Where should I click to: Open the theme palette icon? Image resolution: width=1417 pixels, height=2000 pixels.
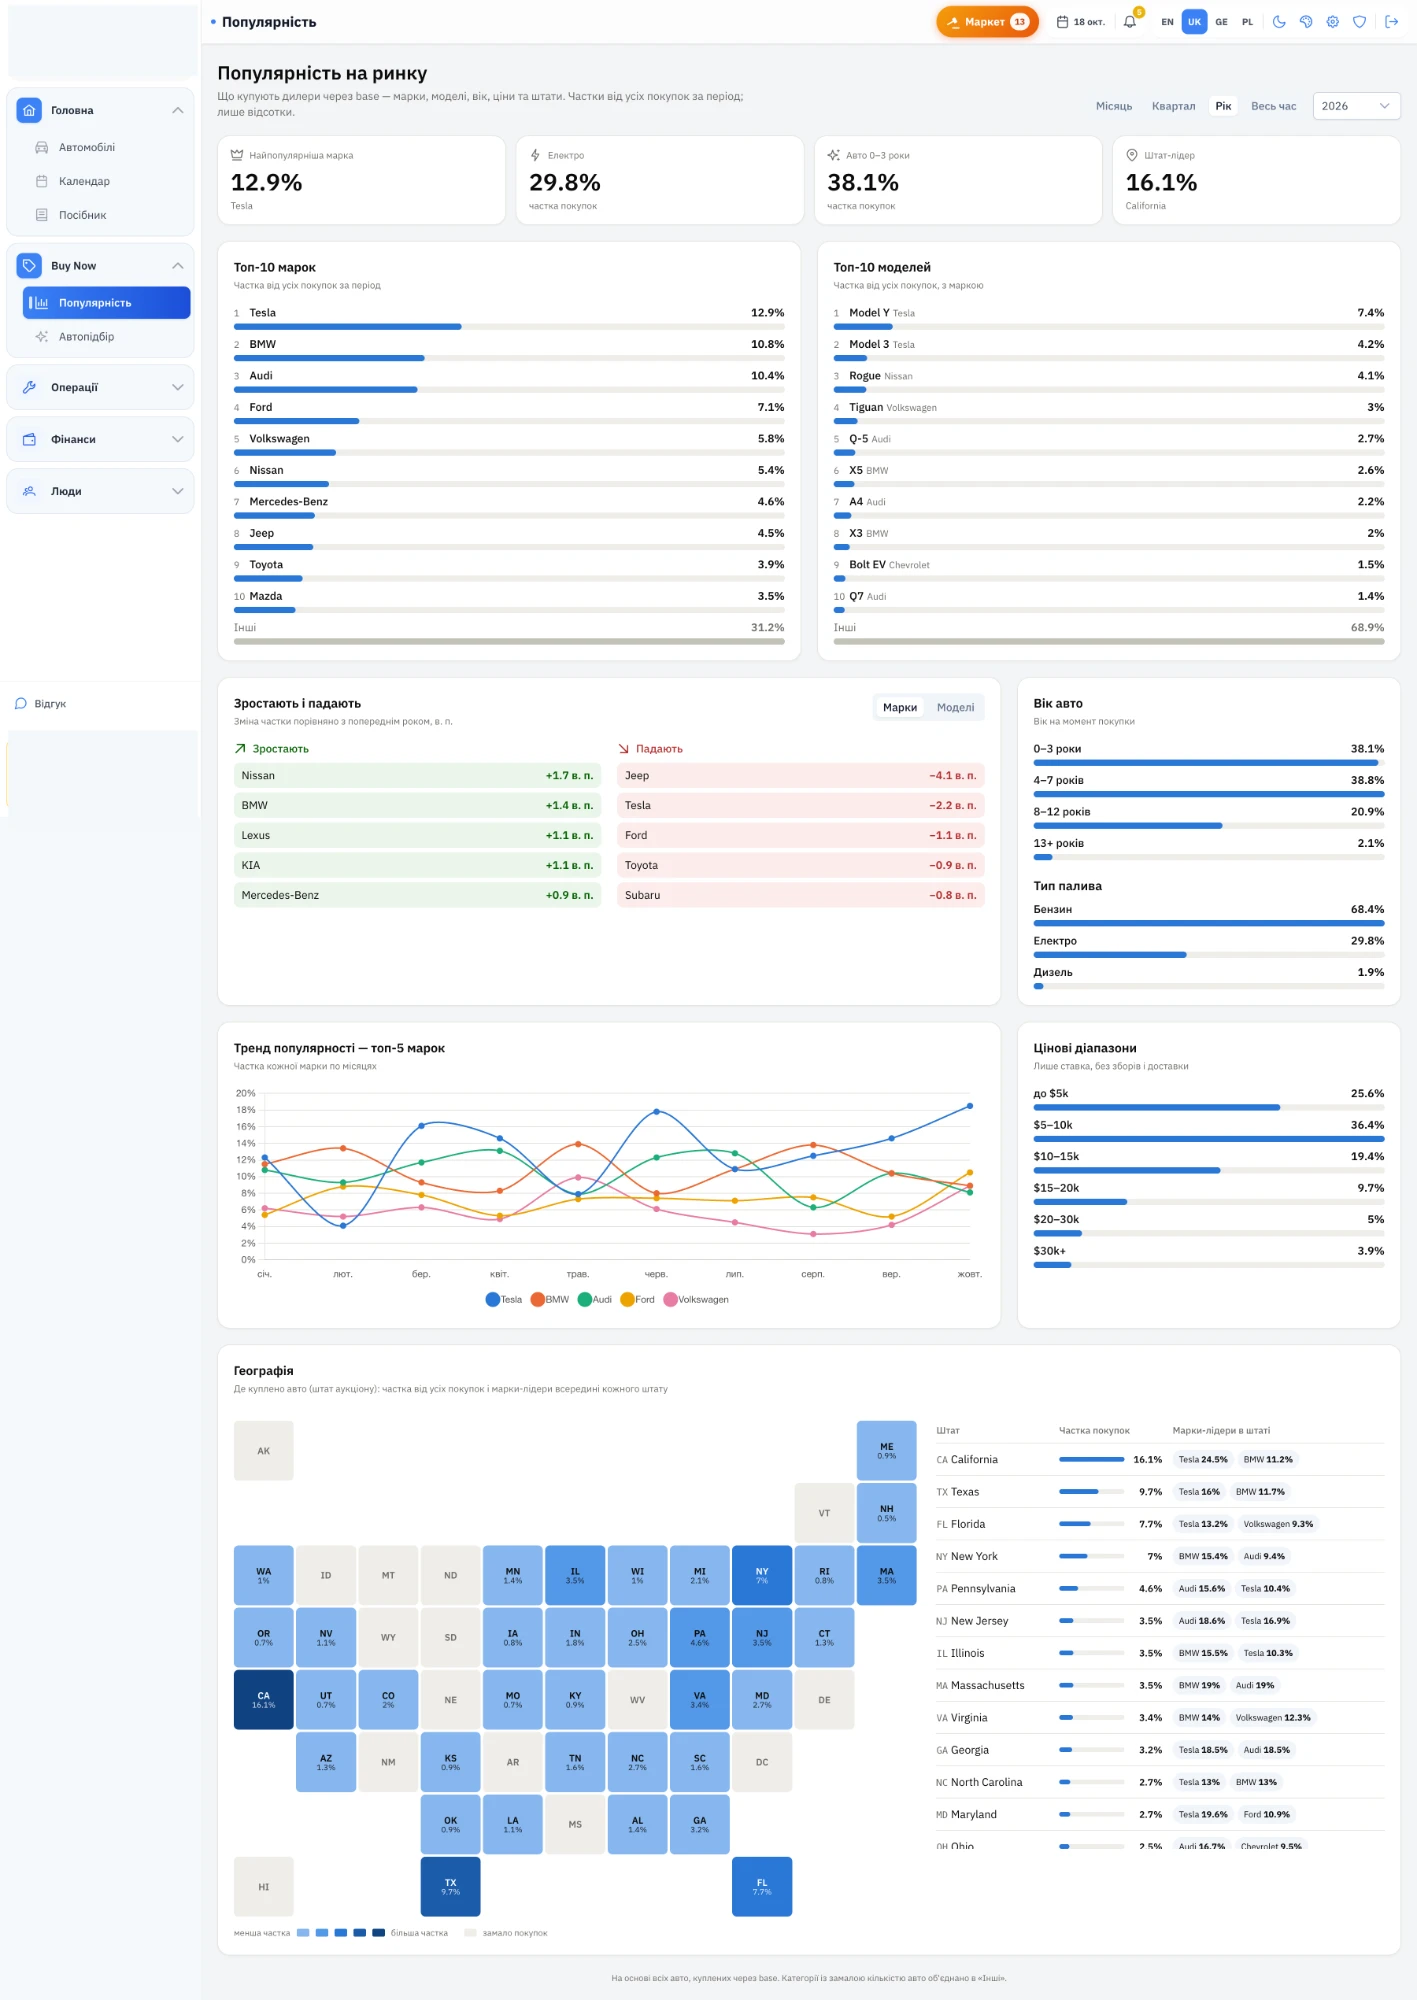1306,22
